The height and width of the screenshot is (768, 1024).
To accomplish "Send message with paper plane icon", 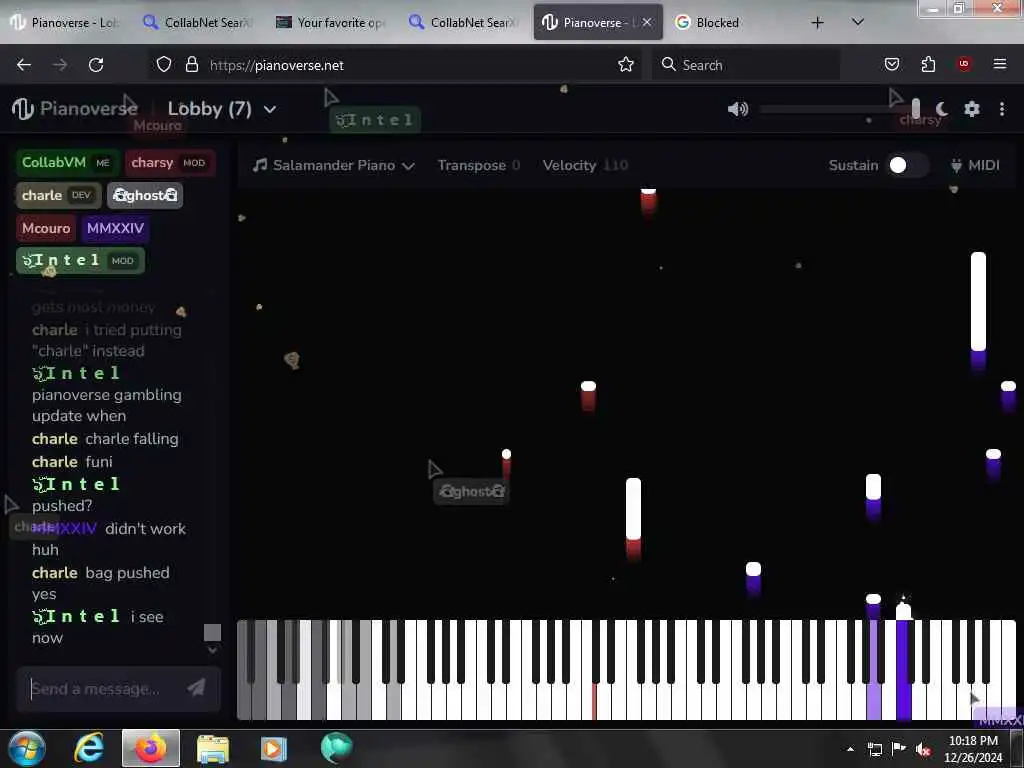I will pyautogui.click(x=196, y=687).
